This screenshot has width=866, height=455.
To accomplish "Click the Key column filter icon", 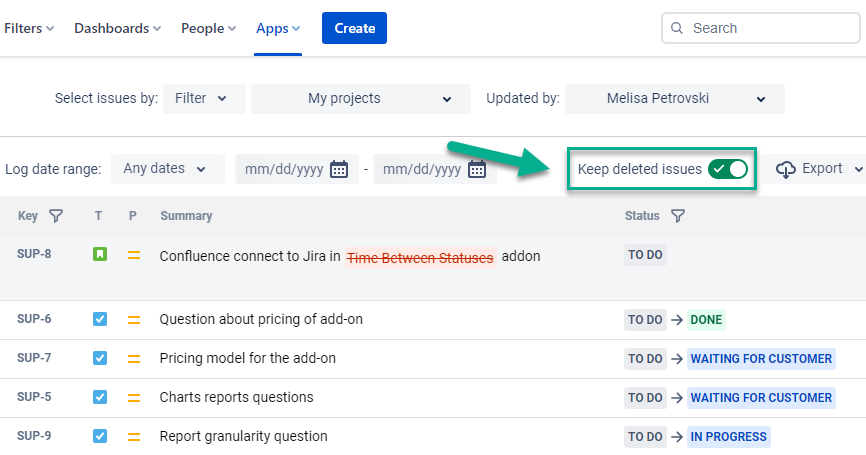I will pyautogui.click(x=56, y=216).
